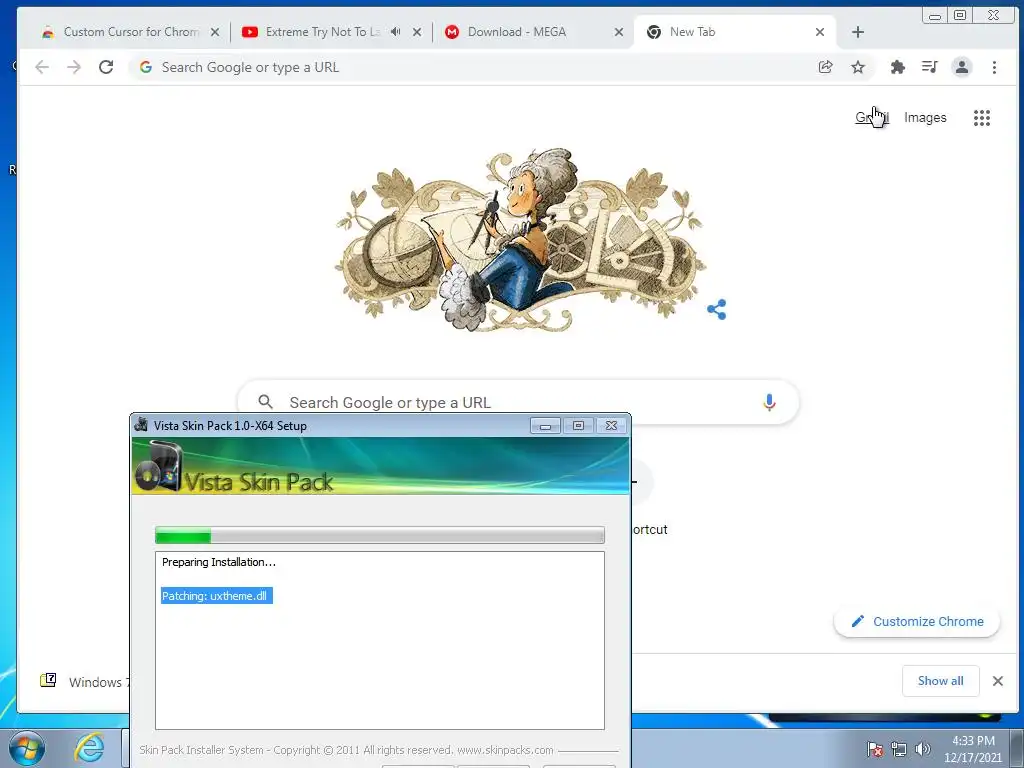This screenshot has width=1024, height=768.
Task: Open the media control icon in Chrome toolbar
Action: [x=929, y=67]
